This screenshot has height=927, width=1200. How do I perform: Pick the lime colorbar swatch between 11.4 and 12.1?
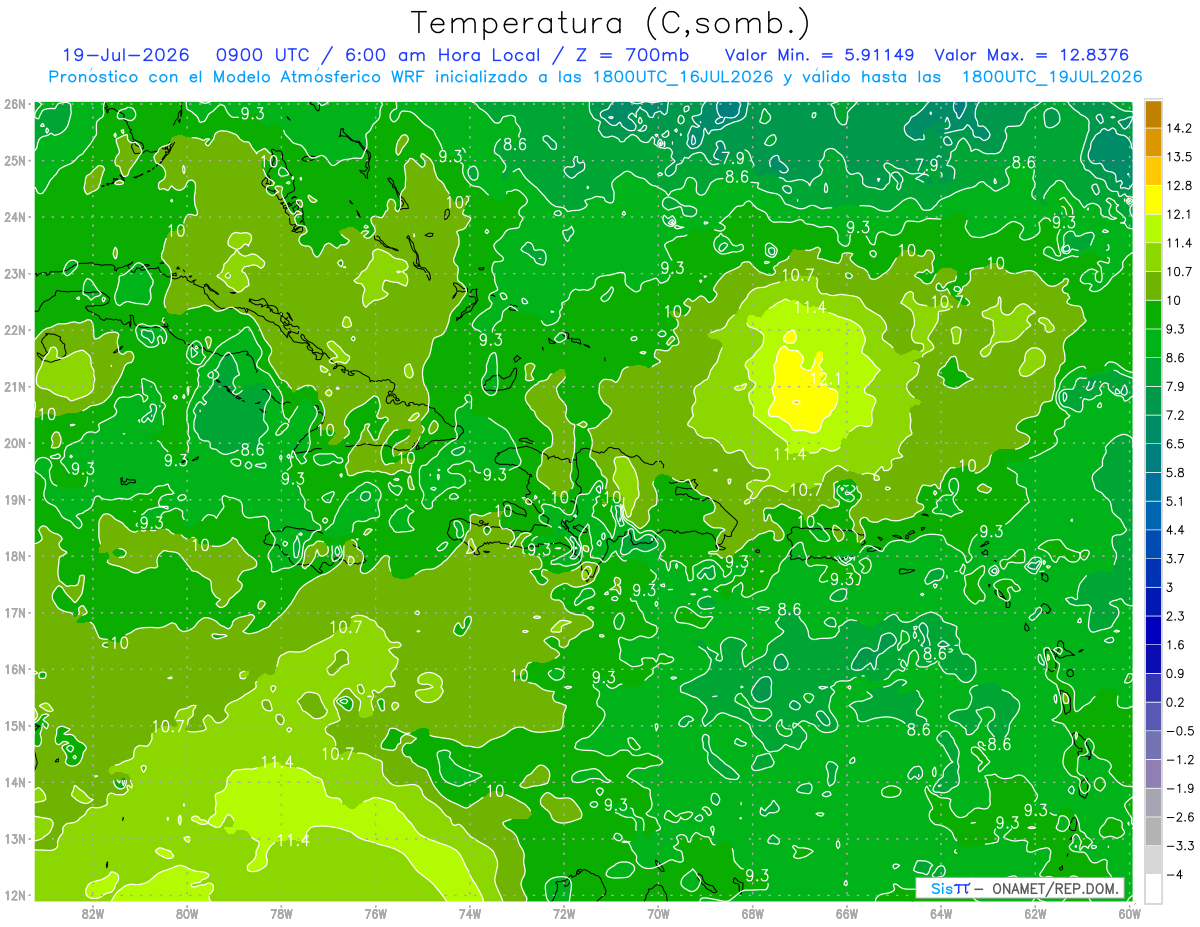1153,228
